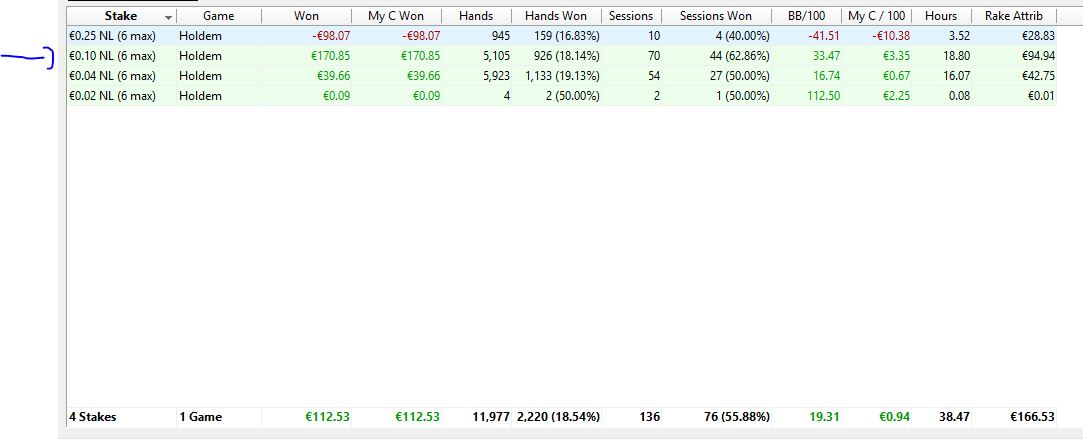
Task: Click the 18.80 hours cell
Action: [x=955, y=56]
